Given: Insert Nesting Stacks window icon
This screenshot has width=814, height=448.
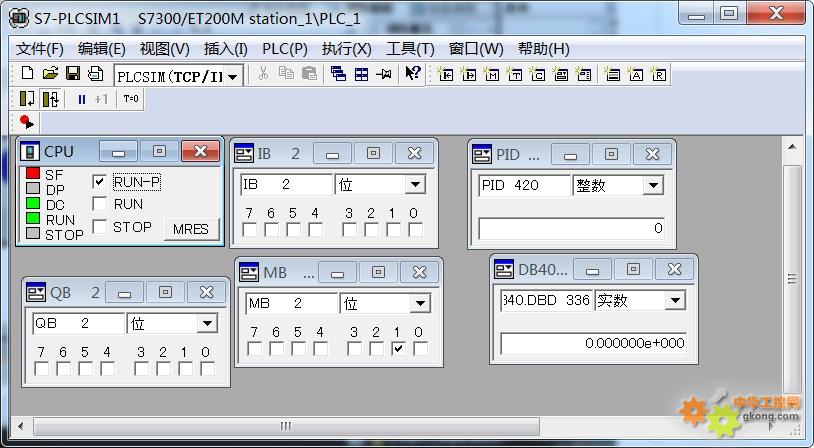Looking at the screenshot, I should coord(613,74).
